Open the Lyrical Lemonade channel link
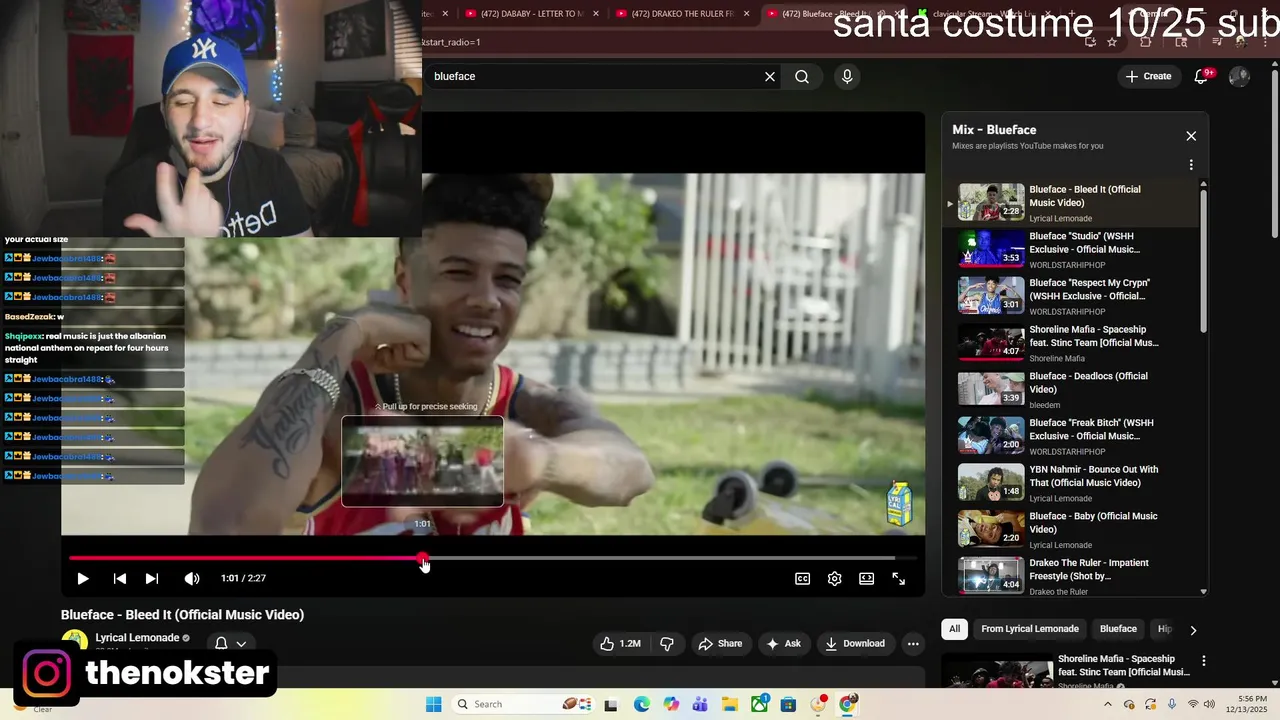The height and width of the screenshot is (720, 1280). [137, 638]
